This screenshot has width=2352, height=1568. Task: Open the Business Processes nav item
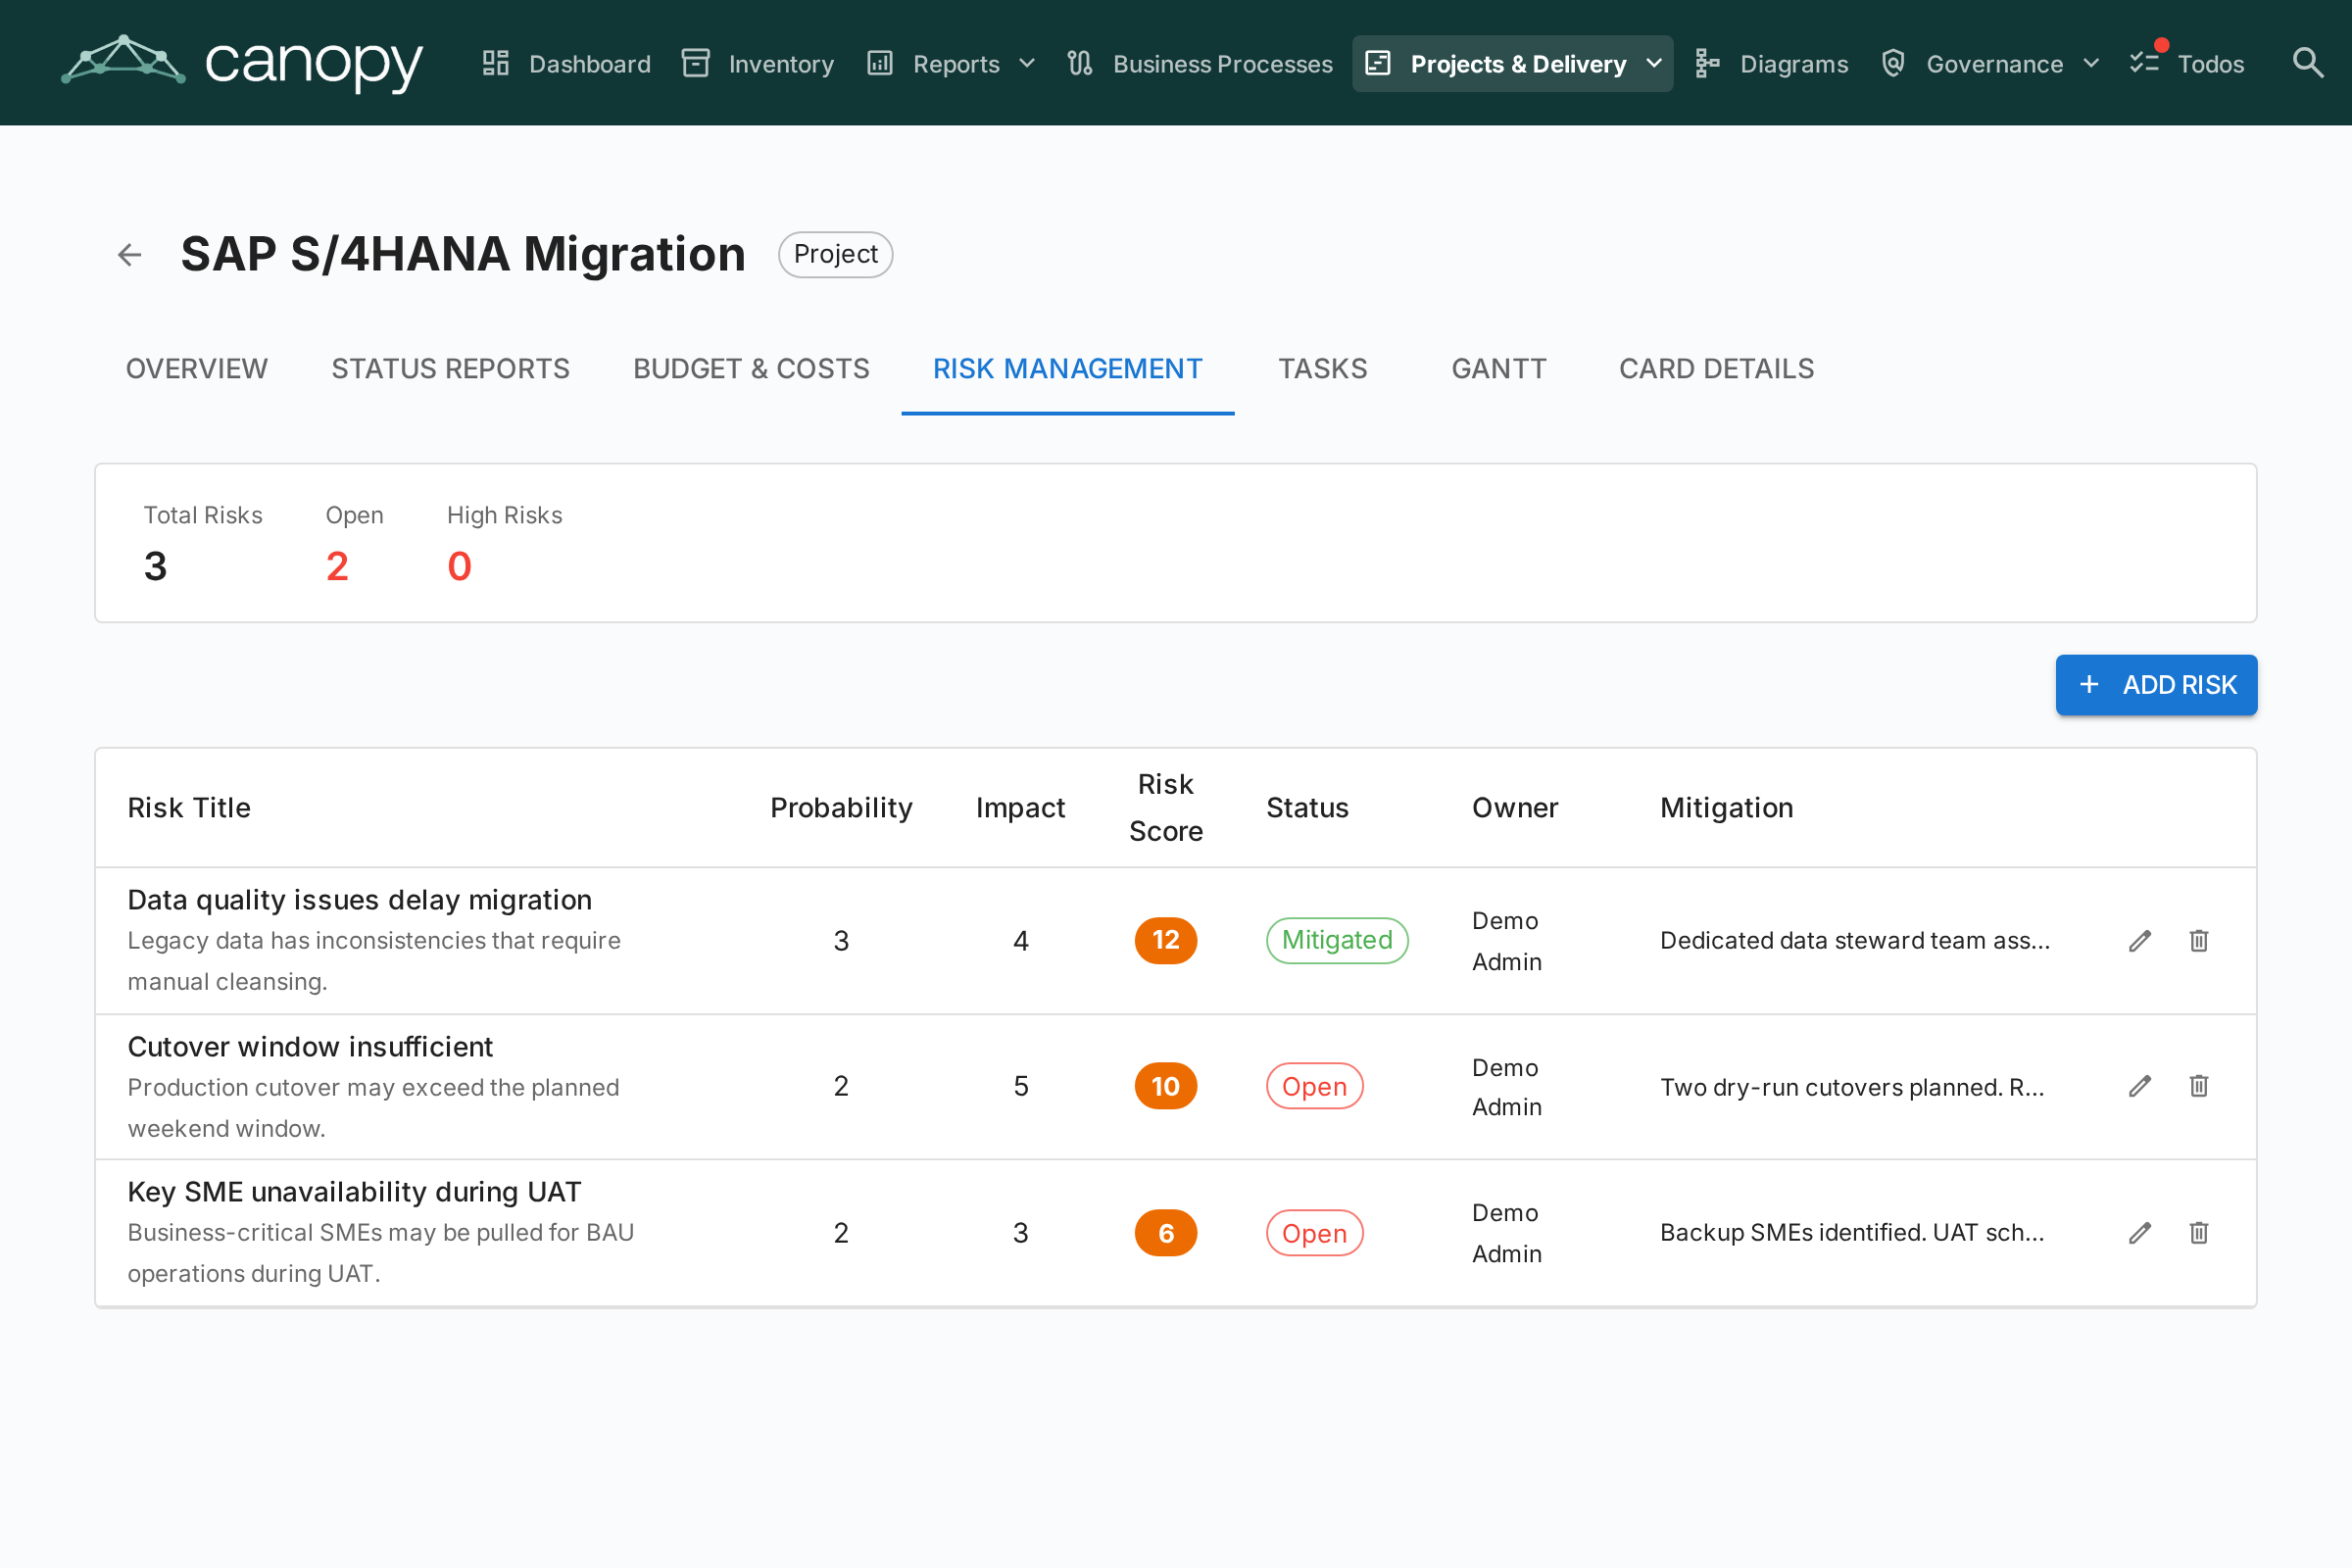click(x=1200, y=64)
